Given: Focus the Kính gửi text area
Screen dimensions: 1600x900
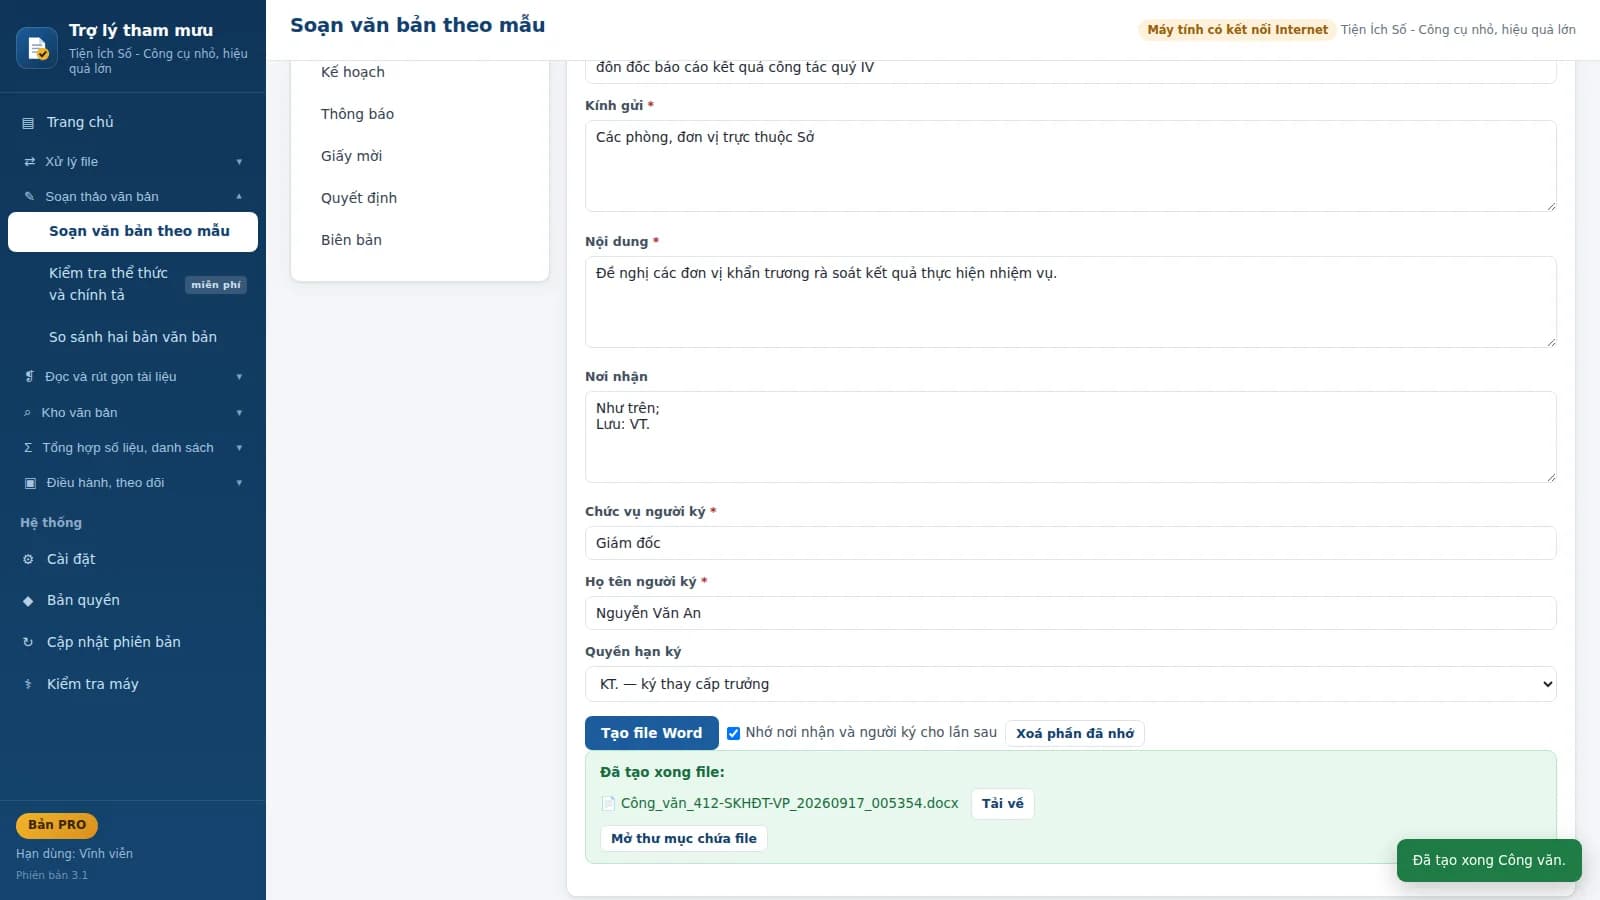Looking at the screenshot, I should (1070, 166).
